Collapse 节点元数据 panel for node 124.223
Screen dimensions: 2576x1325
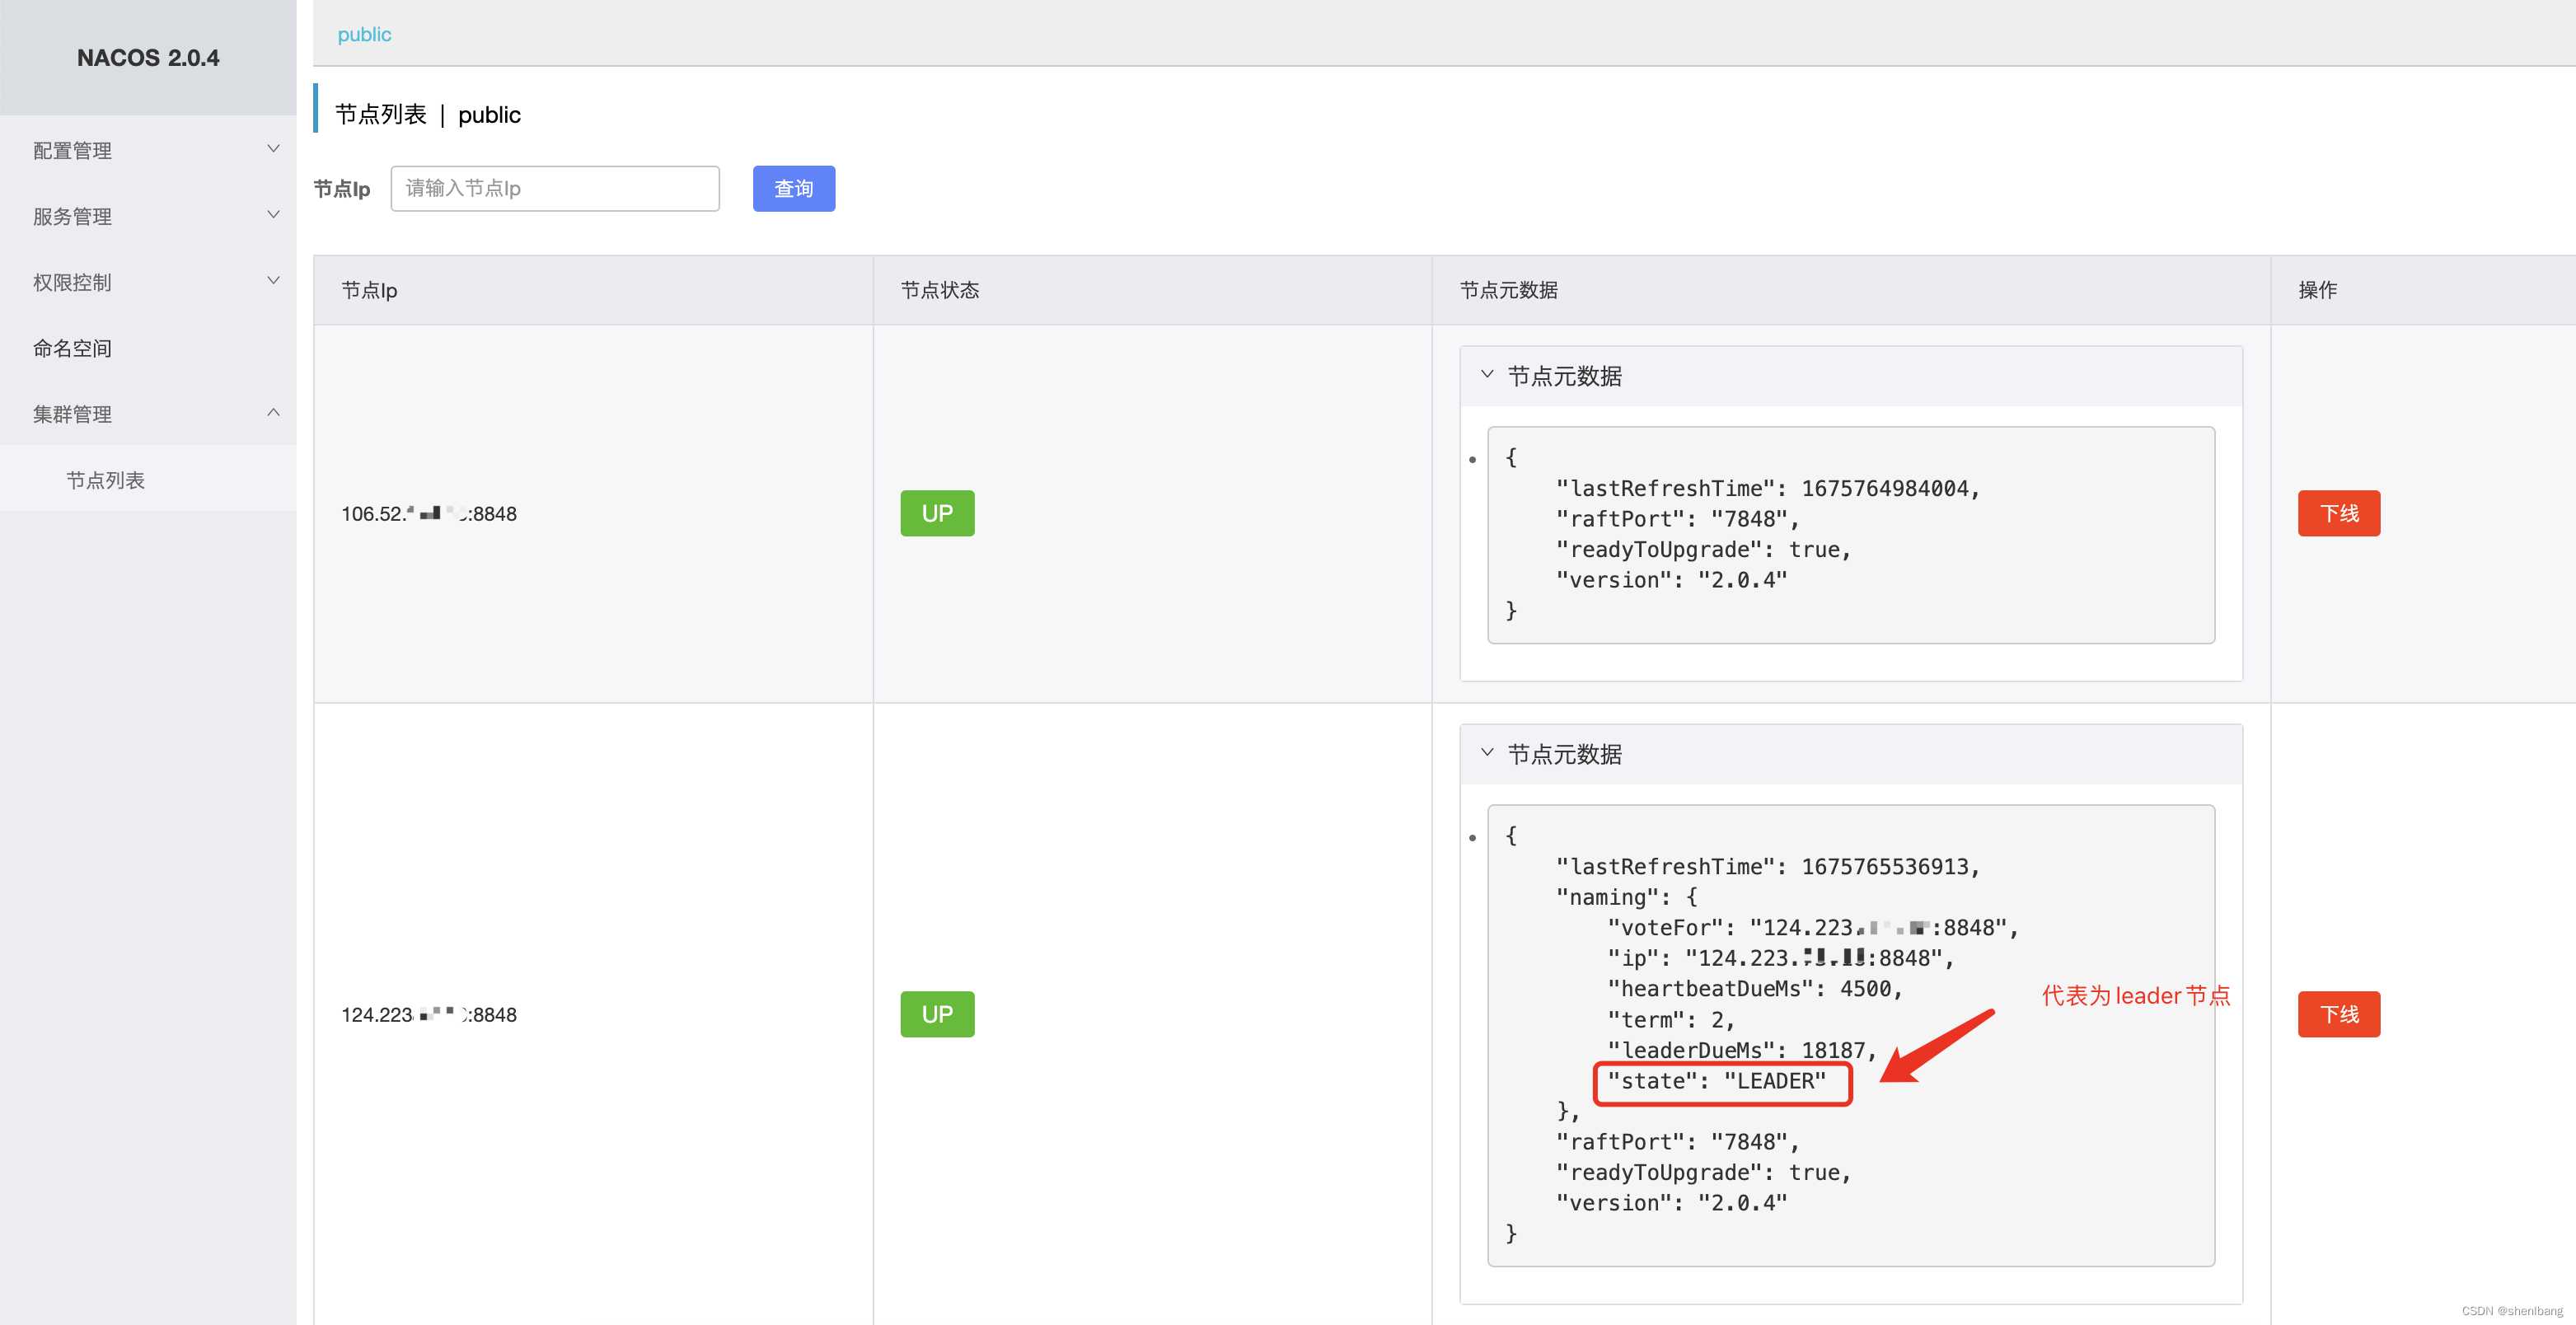[x=1850, y=754]
